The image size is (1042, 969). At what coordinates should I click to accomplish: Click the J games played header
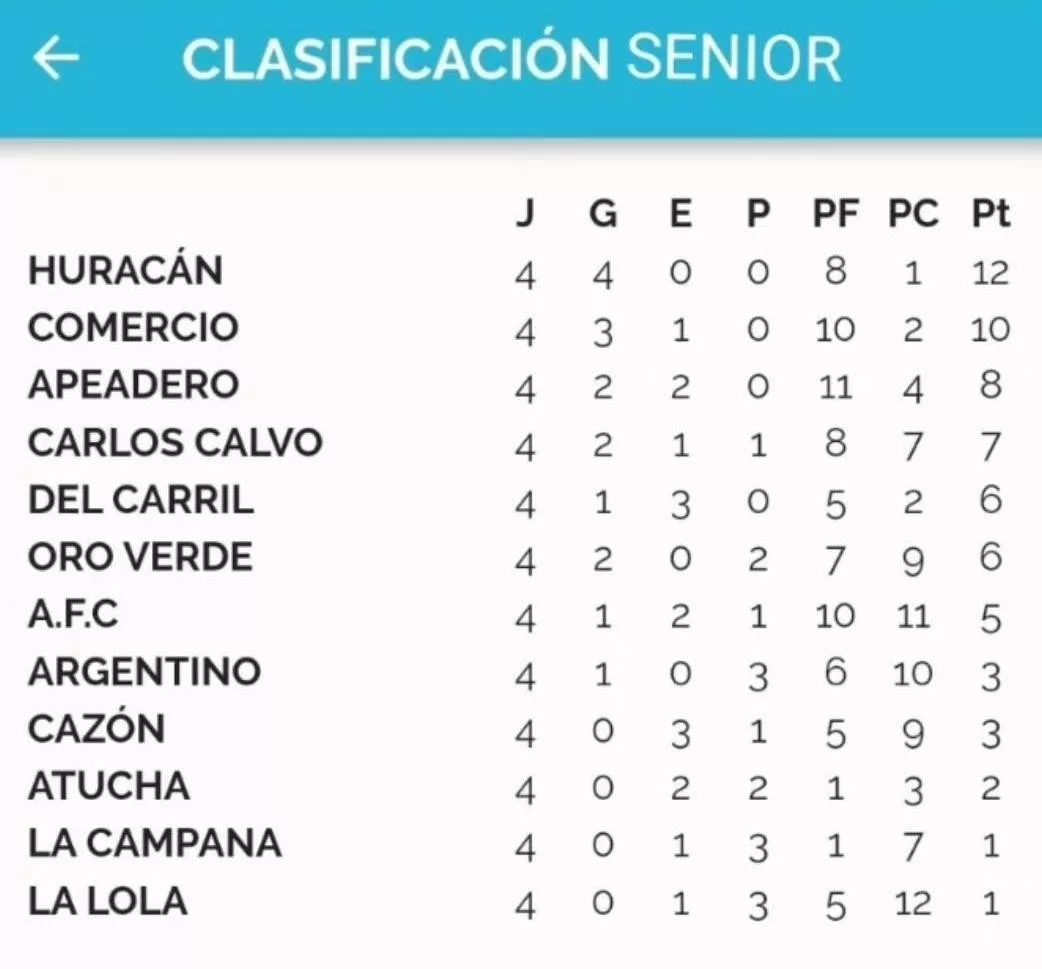click(x=524, y=213)
